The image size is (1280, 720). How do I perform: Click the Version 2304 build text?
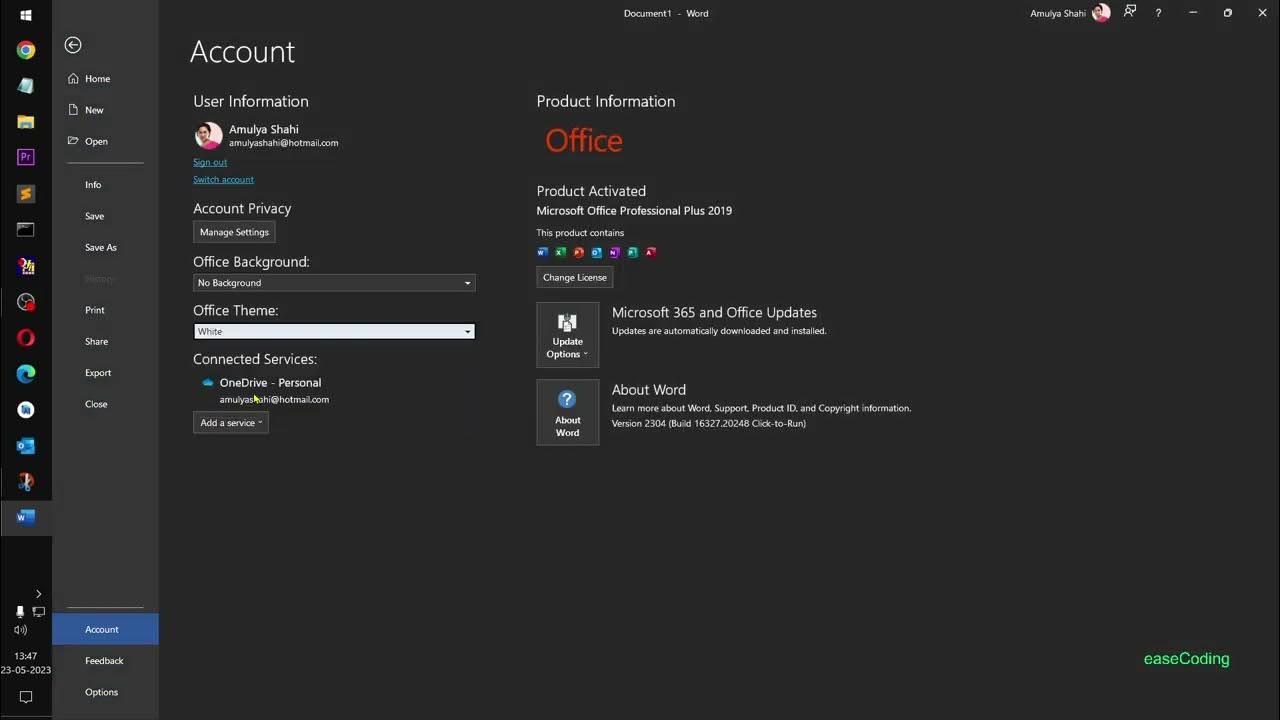click(709, 423)
